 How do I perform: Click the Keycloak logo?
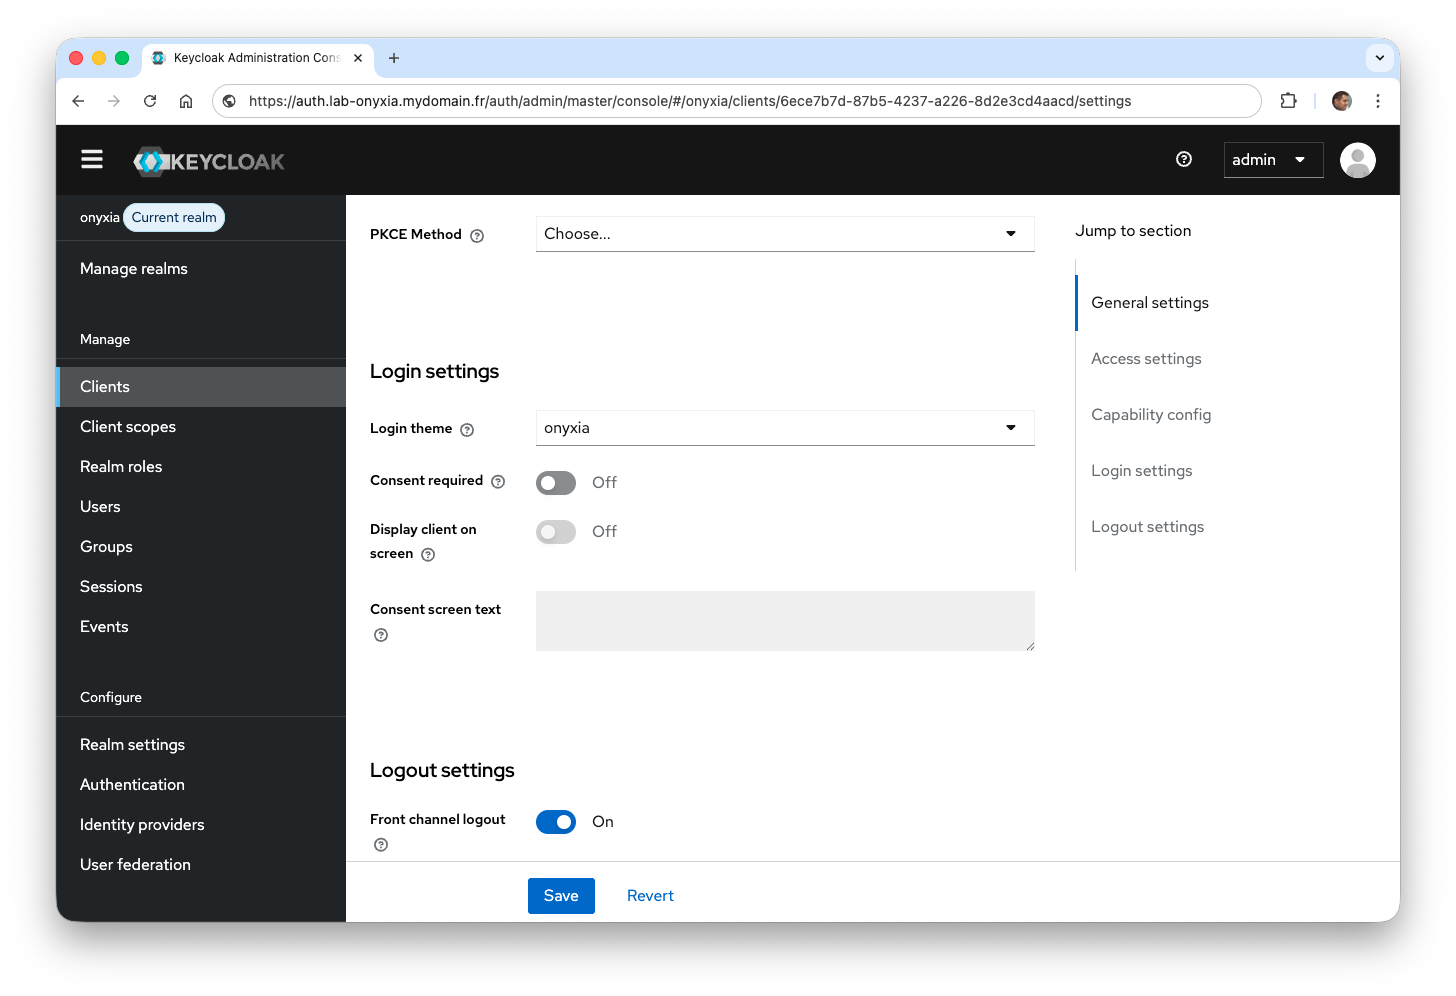[209, 160]
